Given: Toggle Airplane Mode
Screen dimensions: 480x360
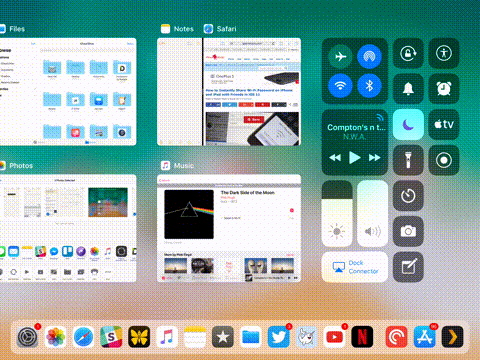Looking at the screenshot, I should (340, 56).
